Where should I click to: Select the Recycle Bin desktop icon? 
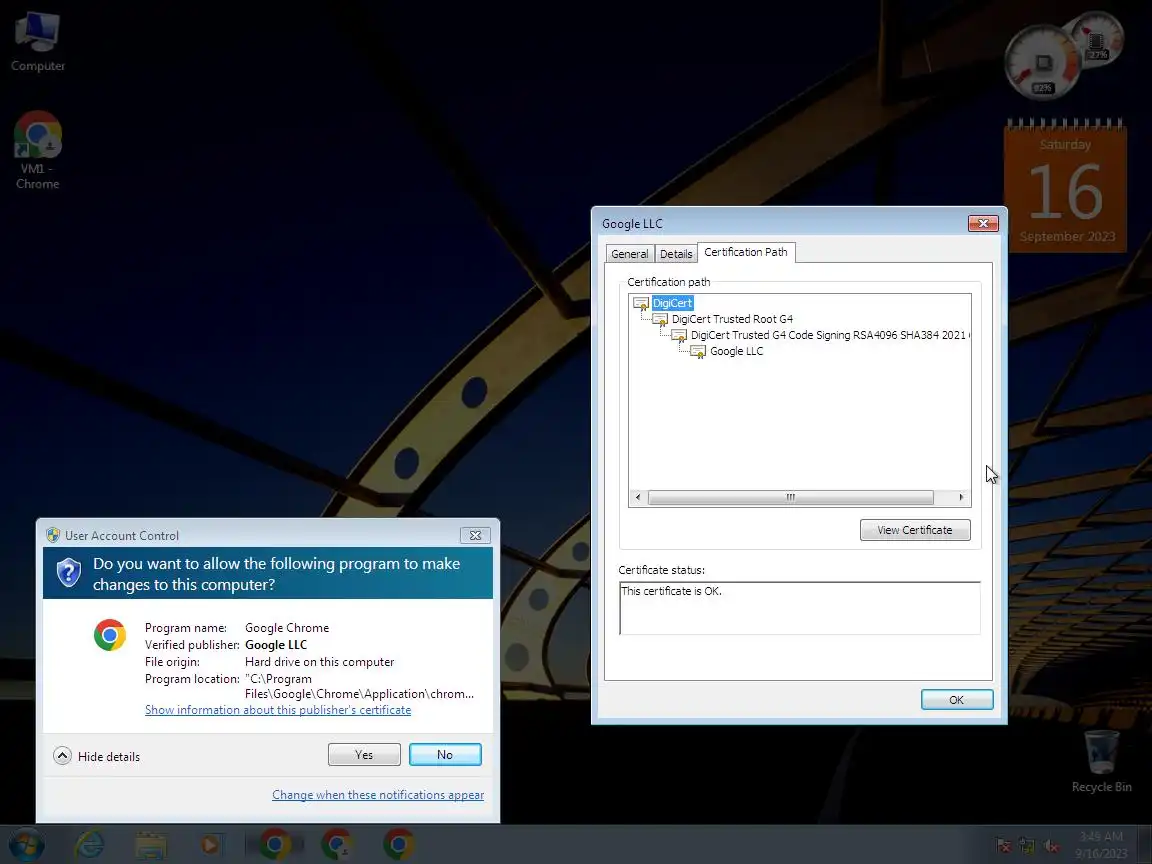pyautogui.click(x=1101, y=761)
